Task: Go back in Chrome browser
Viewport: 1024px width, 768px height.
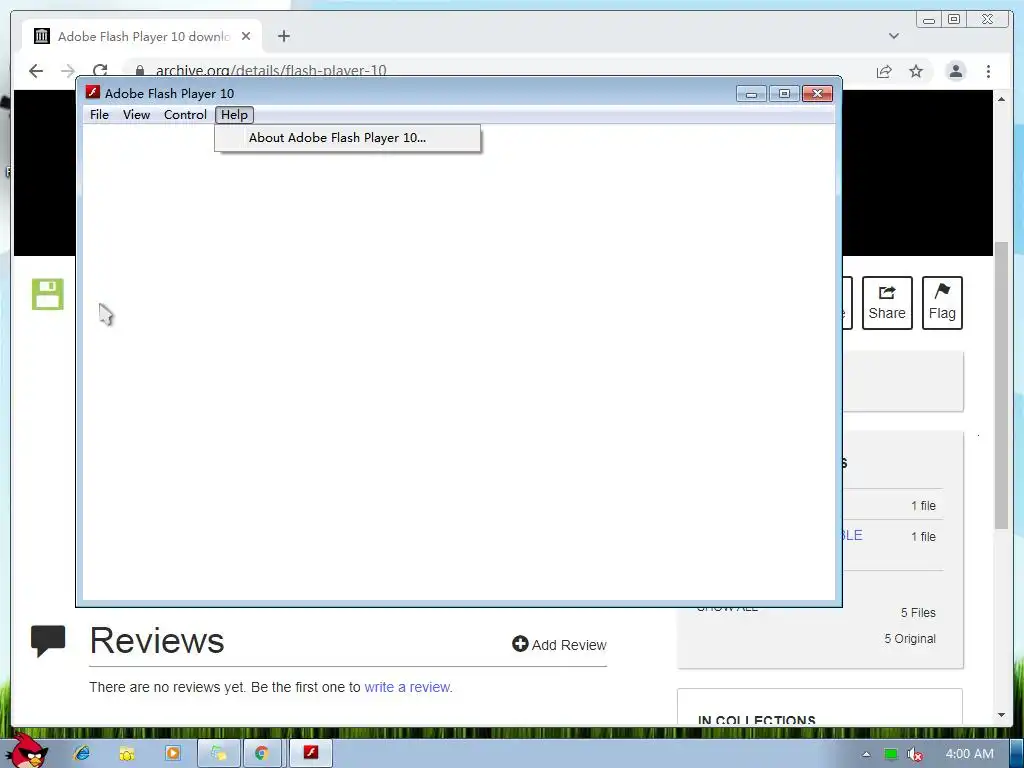Action: click(x=36, y=71)
